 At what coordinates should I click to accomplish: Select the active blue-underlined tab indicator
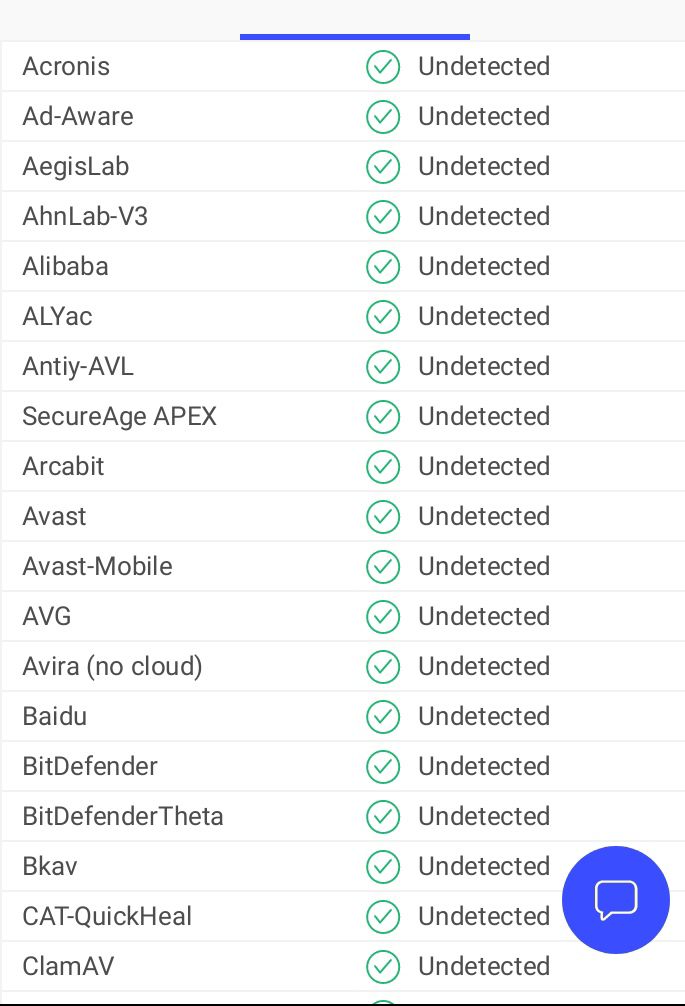(x=355, y=37)
